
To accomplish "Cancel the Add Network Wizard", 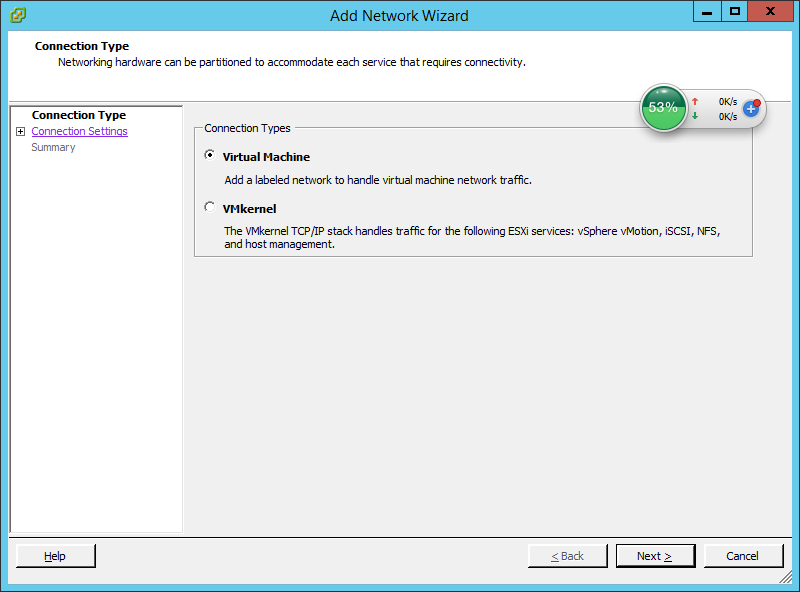I will 743,556.
